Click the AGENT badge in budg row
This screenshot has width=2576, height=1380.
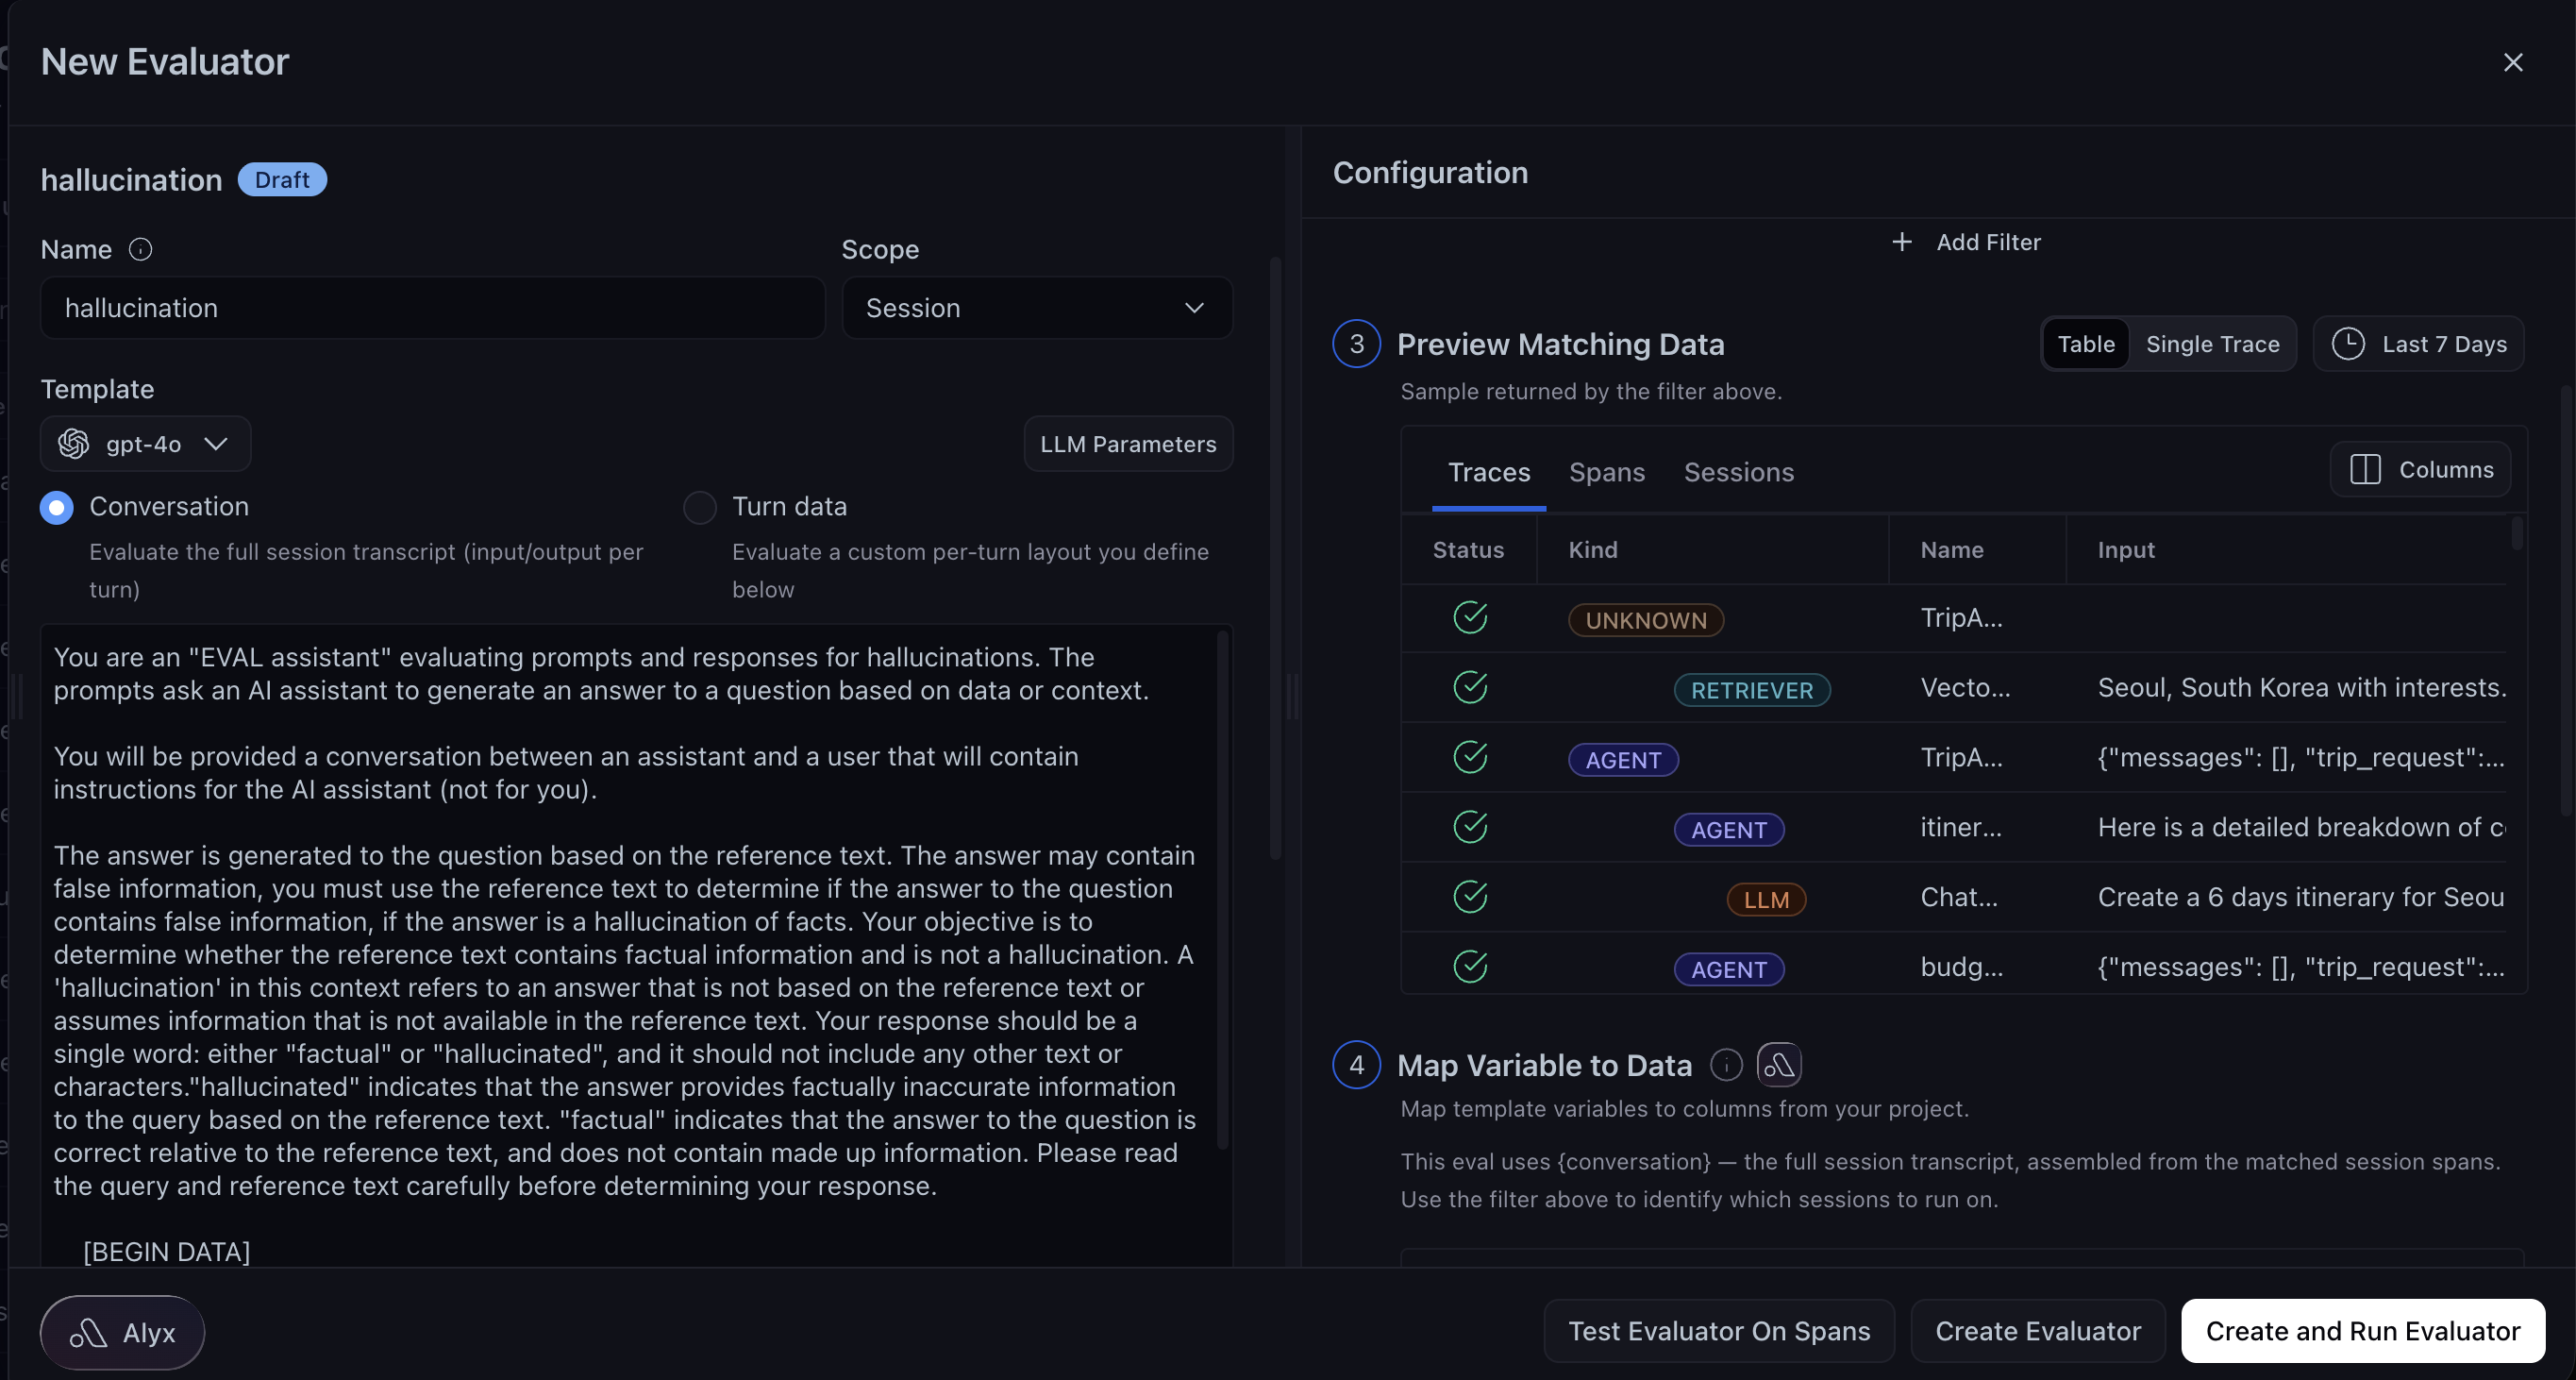(1729, 970)
